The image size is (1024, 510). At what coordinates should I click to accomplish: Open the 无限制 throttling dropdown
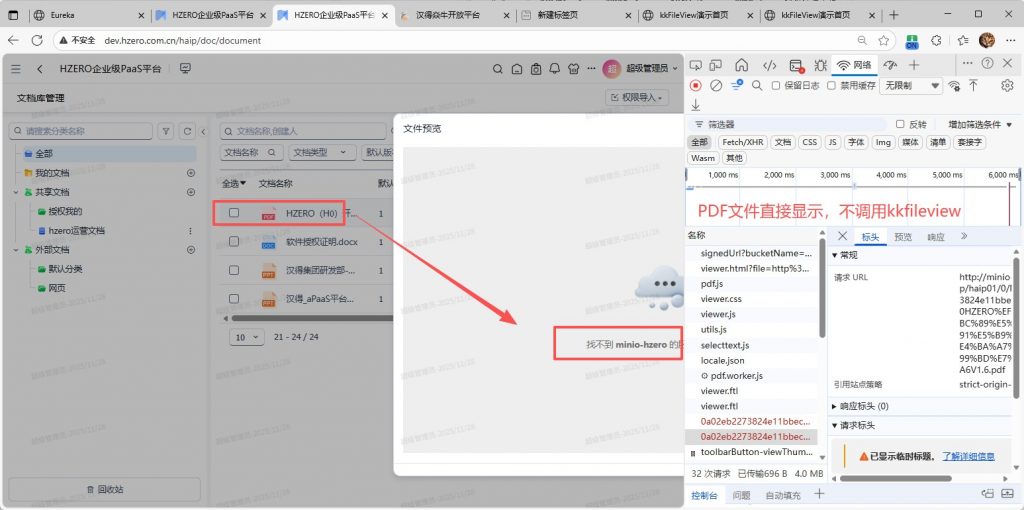[910, 86]
